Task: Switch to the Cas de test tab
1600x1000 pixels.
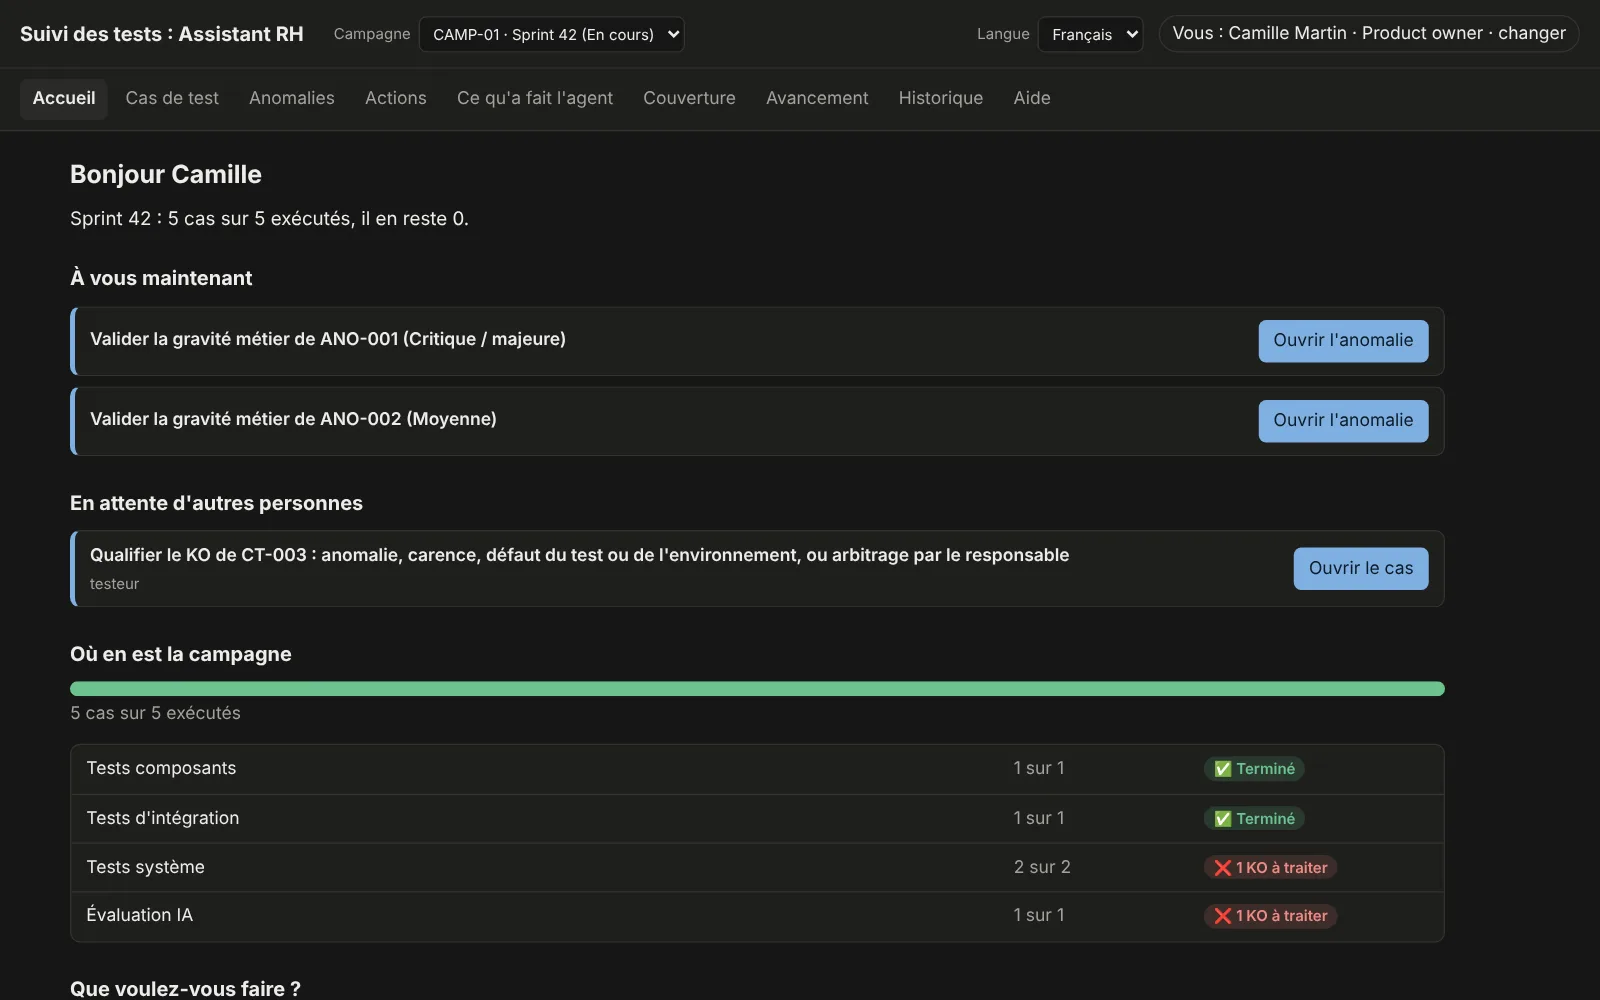Action: (x=172, y=98)
